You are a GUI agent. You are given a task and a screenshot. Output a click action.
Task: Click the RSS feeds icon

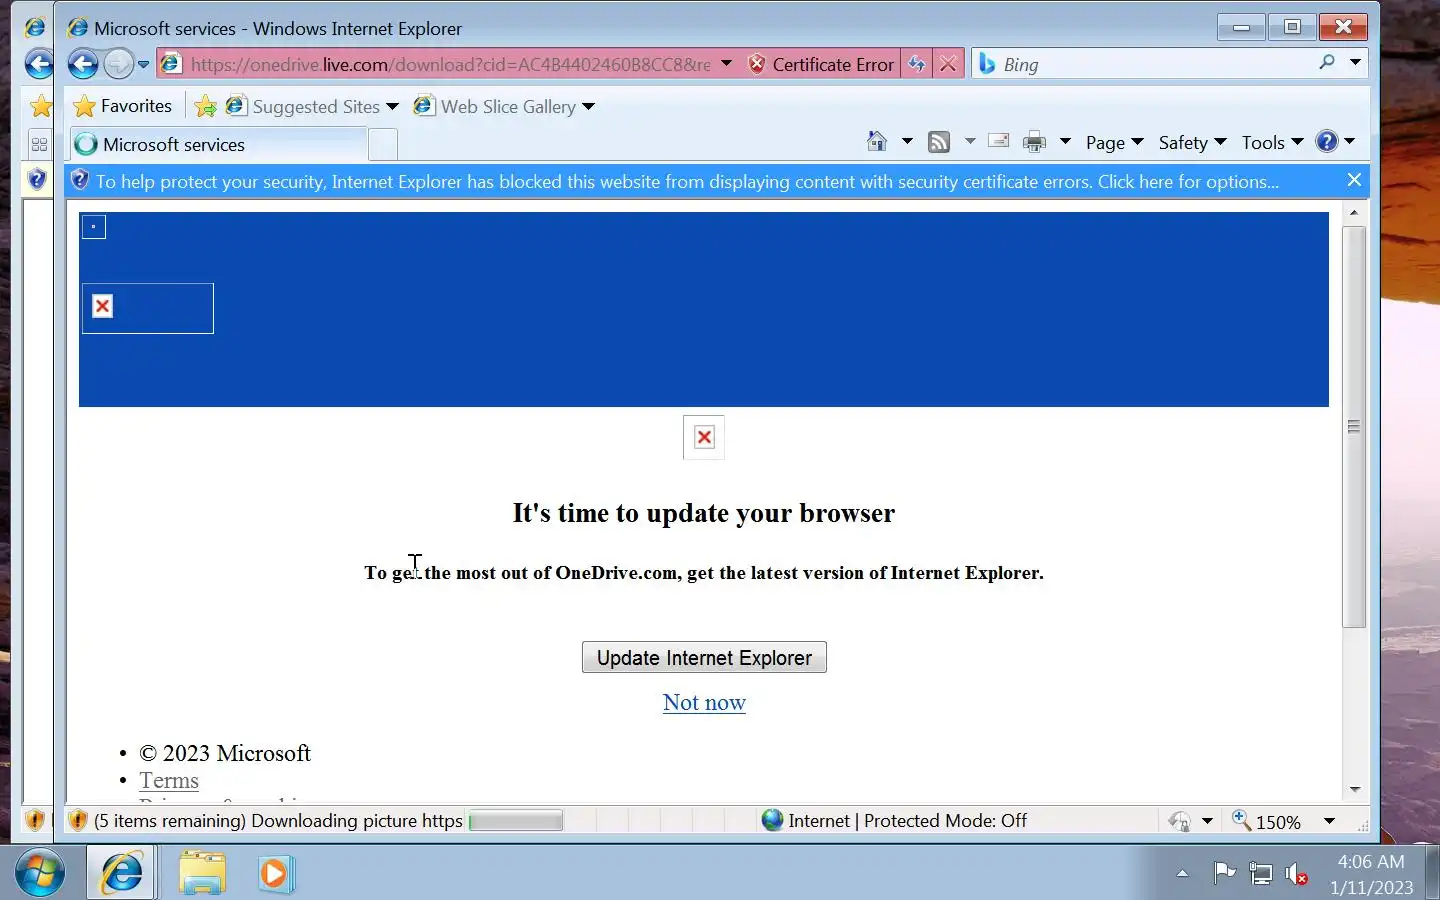coord(939,142)
